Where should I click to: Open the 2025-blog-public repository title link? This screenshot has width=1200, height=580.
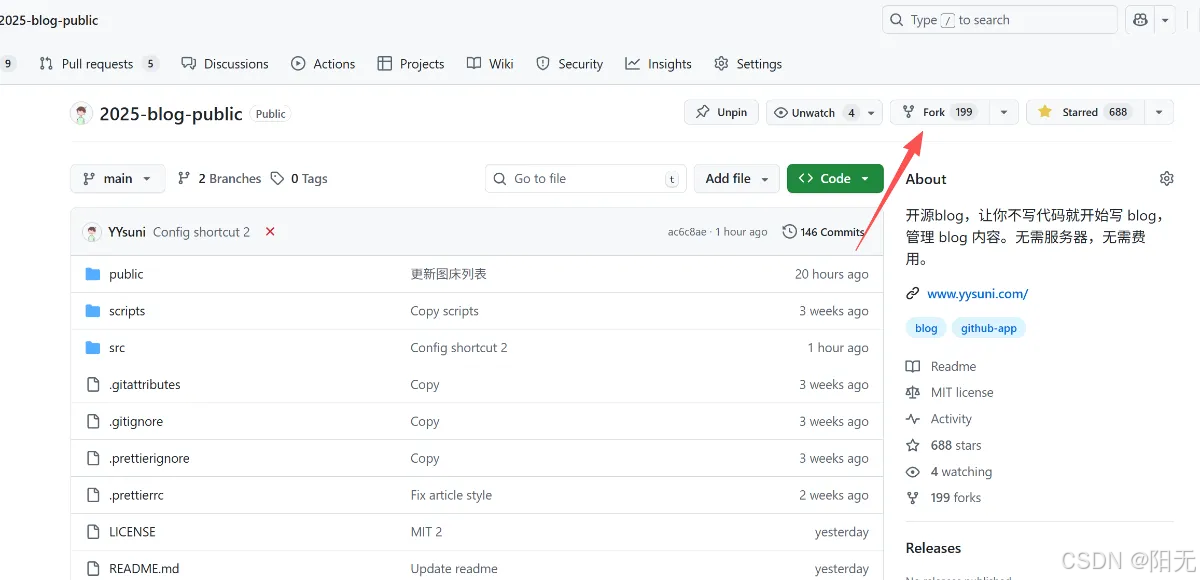[x=171, y=114]
